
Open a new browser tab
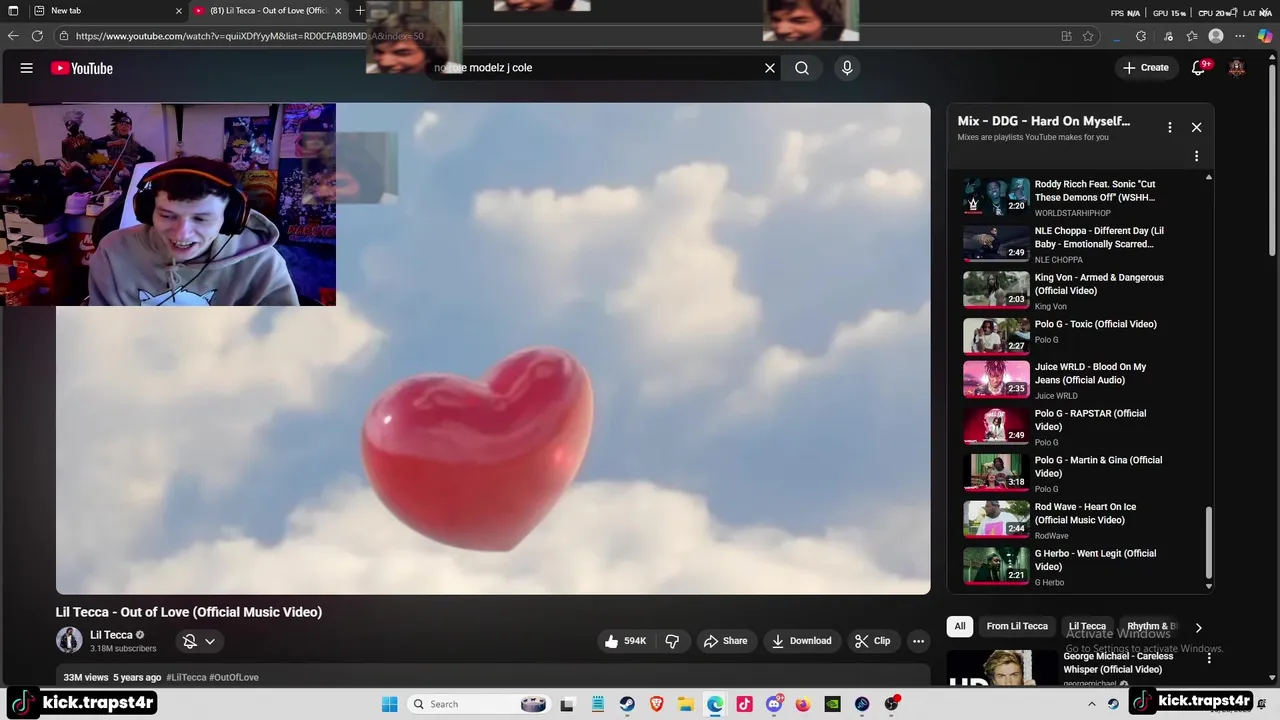tap(360, 11)
